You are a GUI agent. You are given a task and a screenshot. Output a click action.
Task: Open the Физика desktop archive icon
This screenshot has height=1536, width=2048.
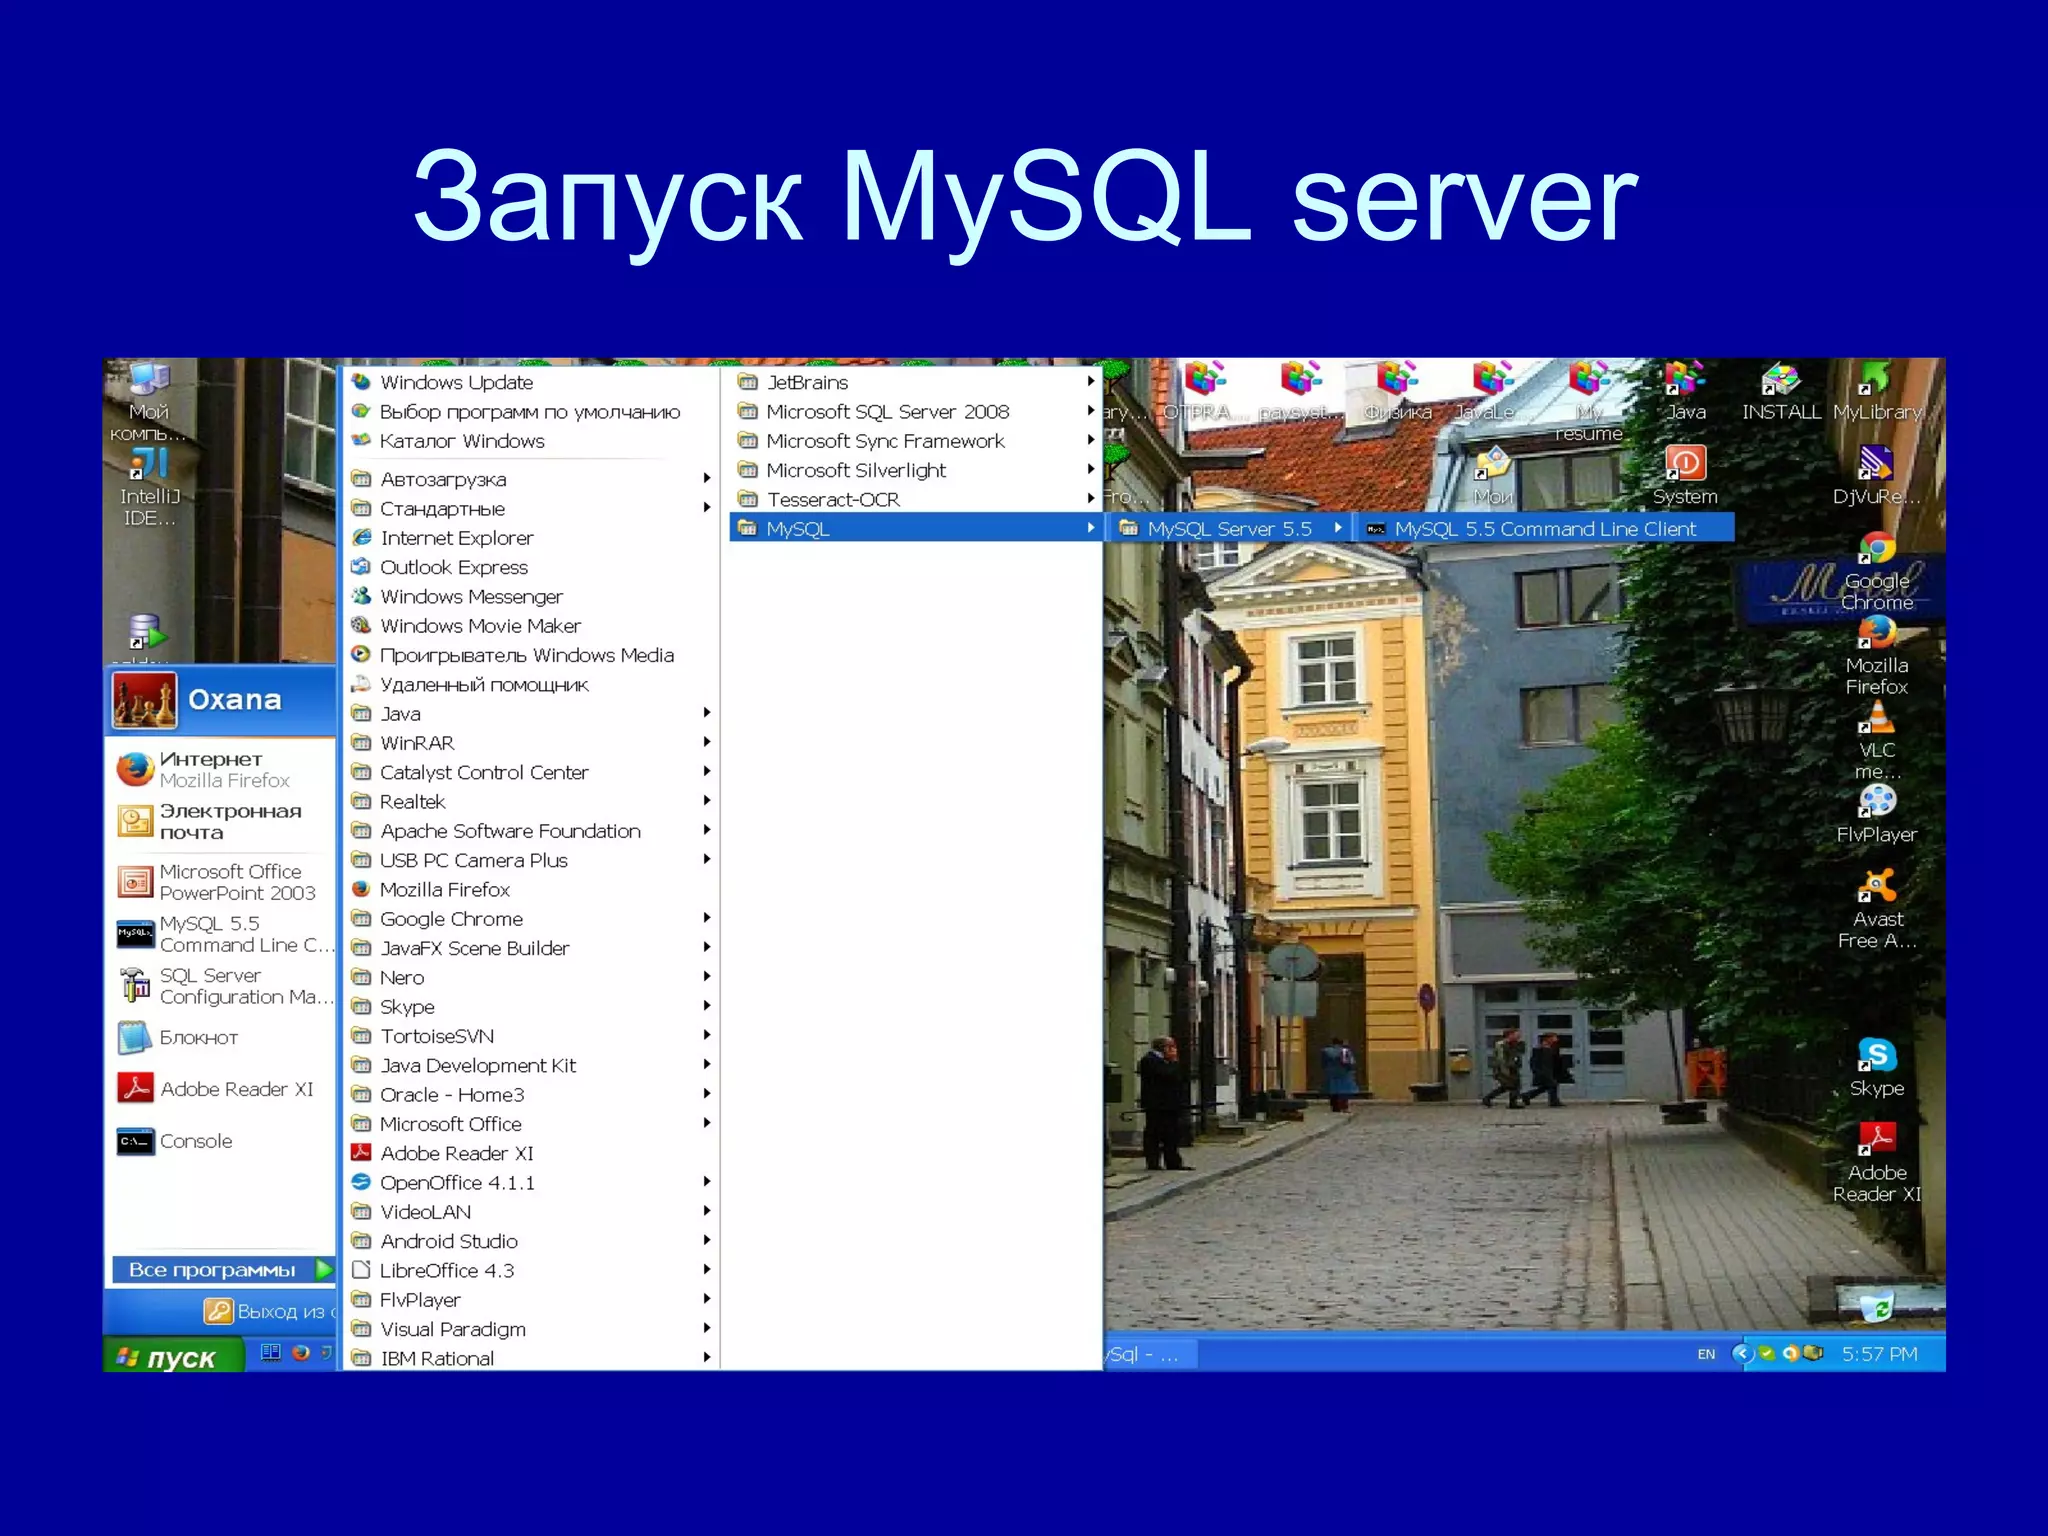[x=1397, y=391]
